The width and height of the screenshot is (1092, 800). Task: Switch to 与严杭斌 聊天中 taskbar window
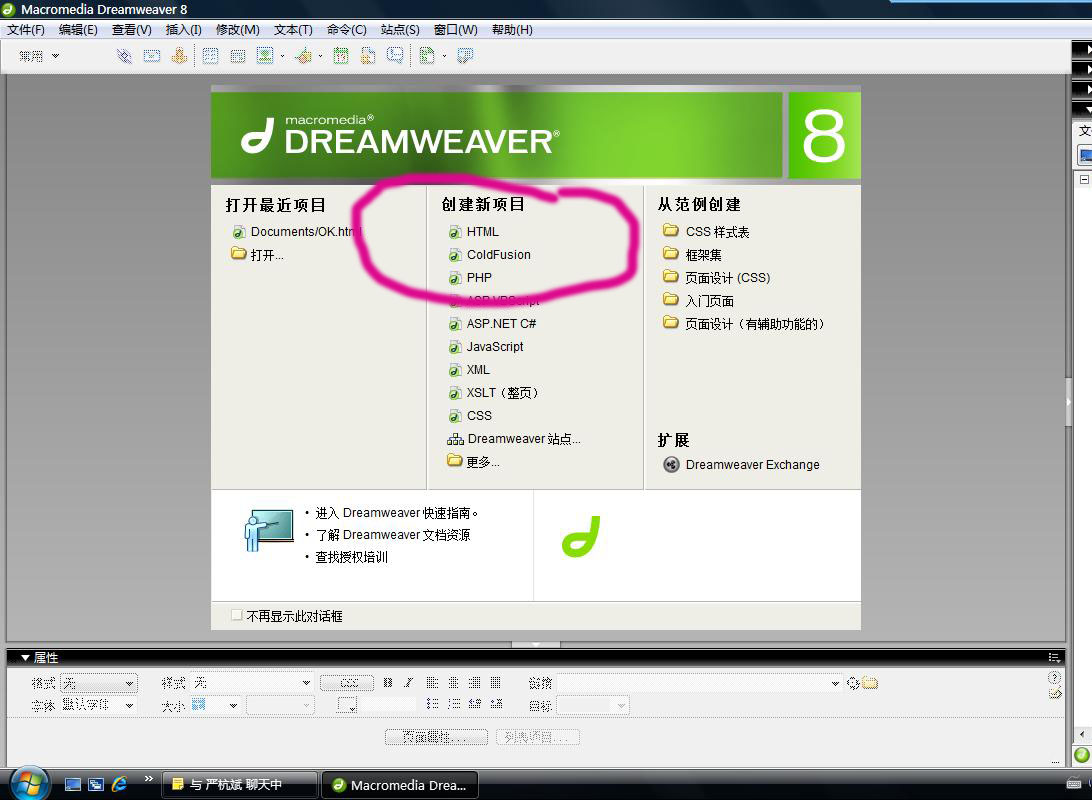point(240,785)
